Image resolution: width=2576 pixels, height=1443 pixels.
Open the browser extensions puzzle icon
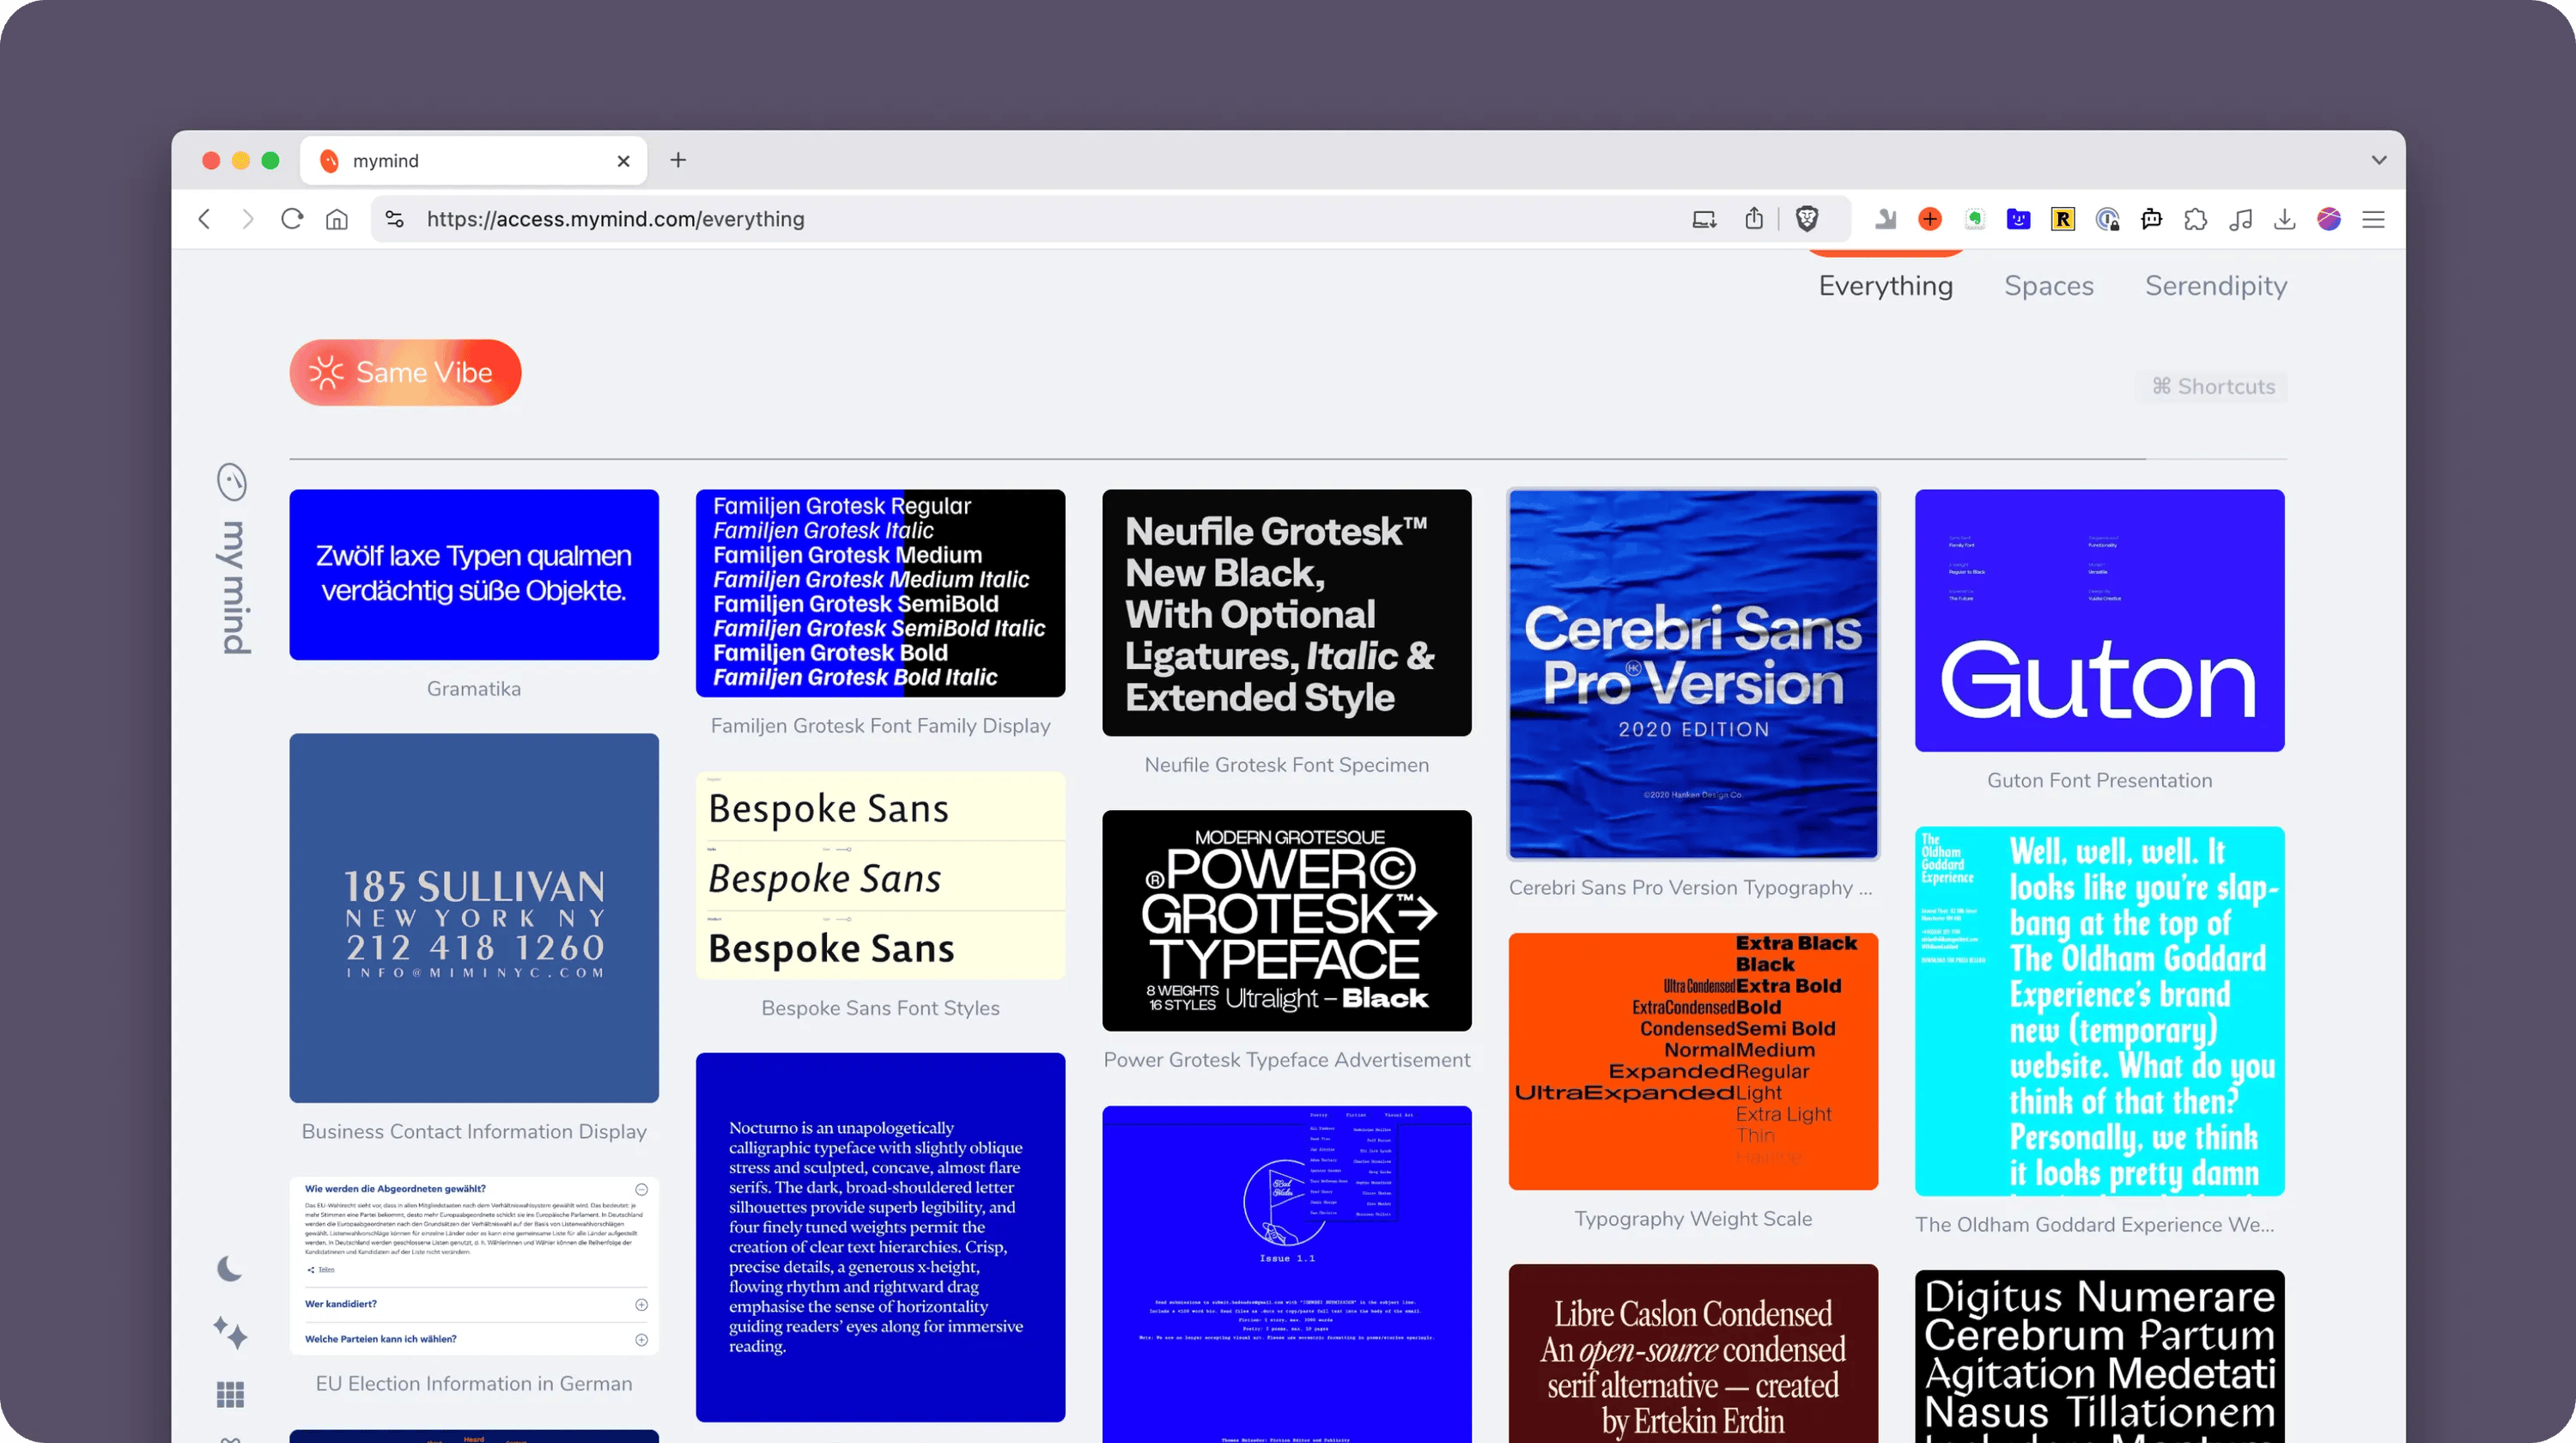click(2196, 219)
